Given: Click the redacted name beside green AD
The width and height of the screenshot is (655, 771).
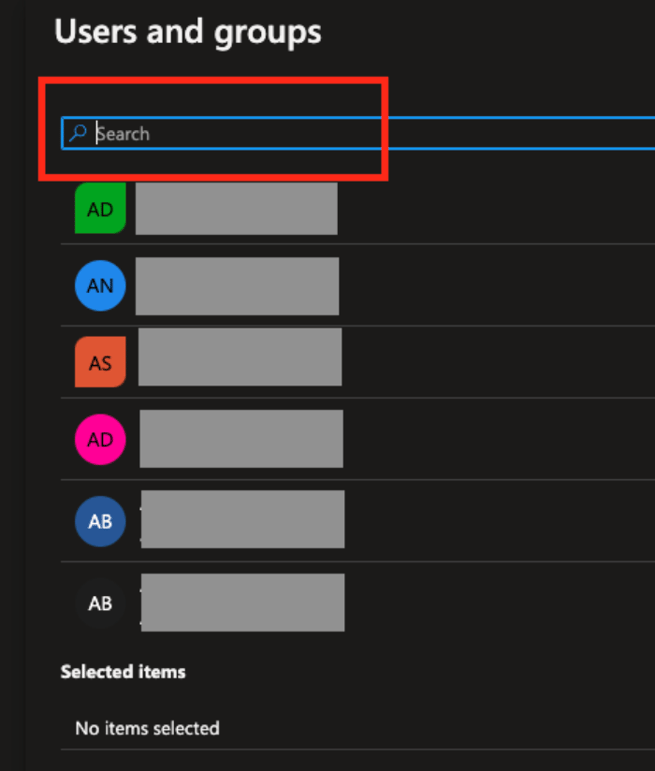Looking at the screenshot, I should (x=236, y=209).
